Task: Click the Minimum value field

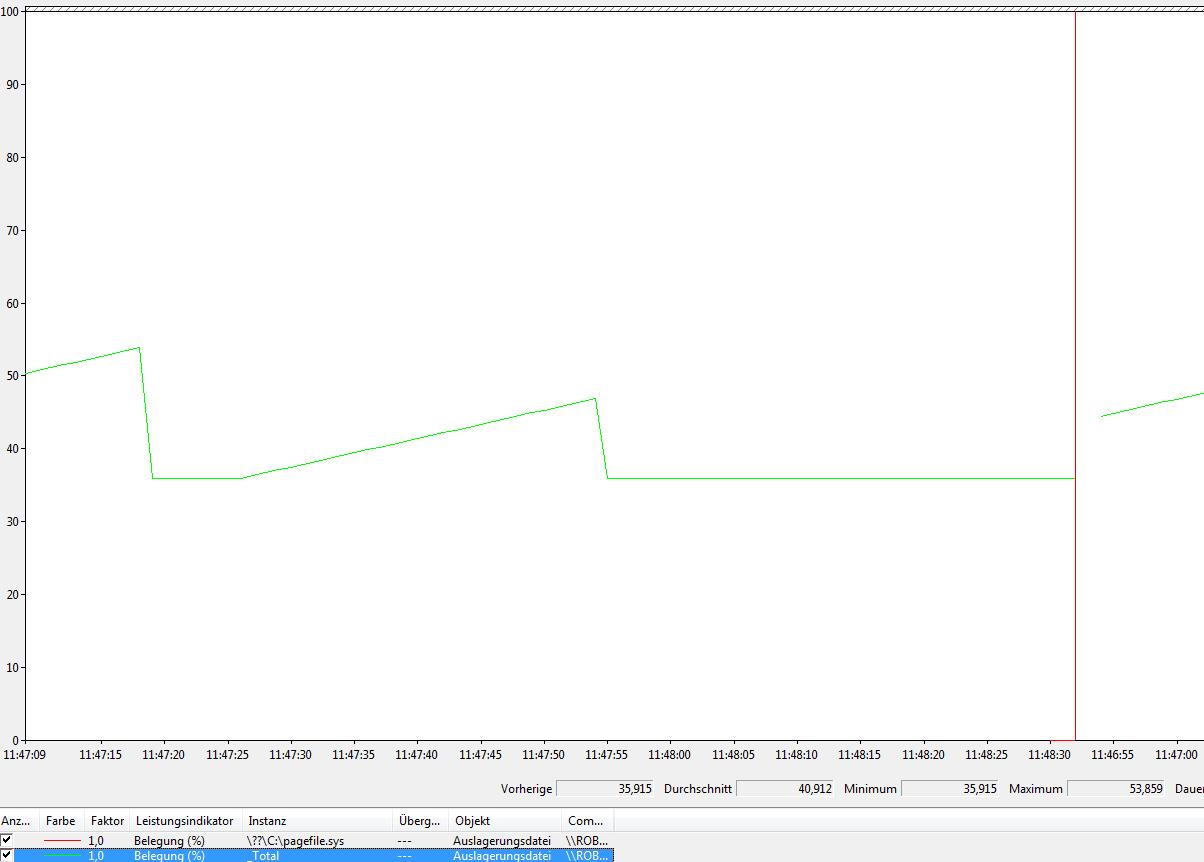Action: [x=949, y=789]
